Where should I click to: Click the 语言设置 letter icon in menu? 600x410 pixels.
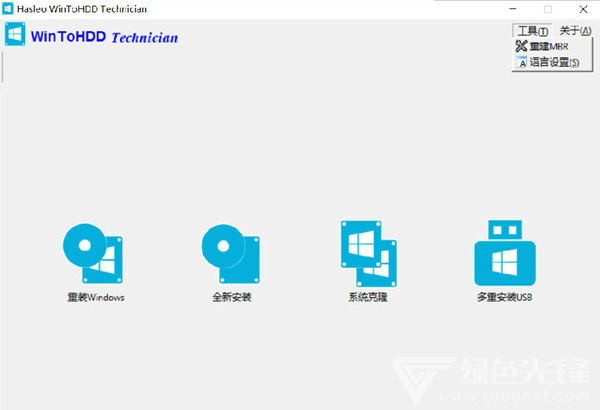[x=521, y=62]
